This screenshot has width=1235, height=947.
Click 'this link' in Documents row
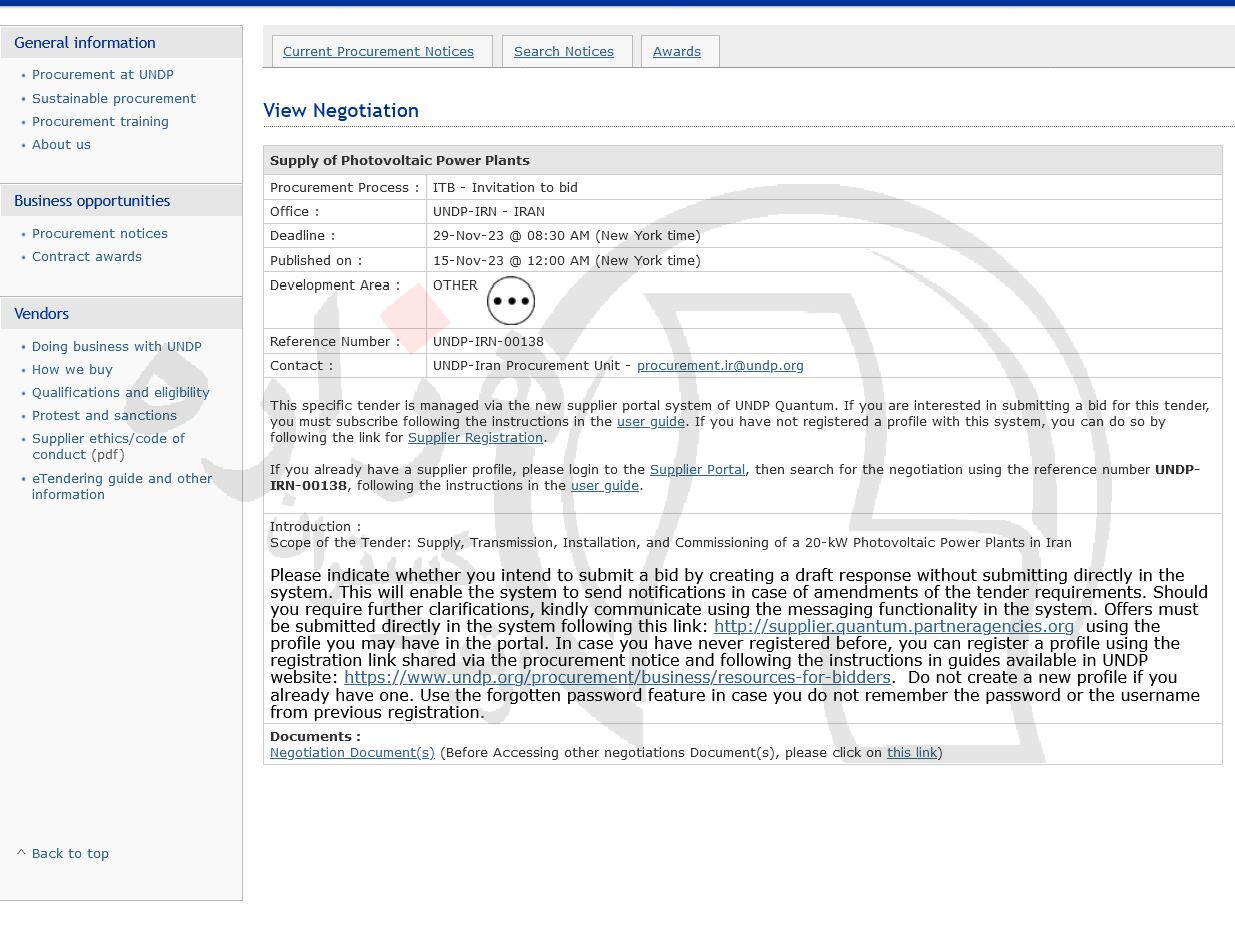coord(912,753)
